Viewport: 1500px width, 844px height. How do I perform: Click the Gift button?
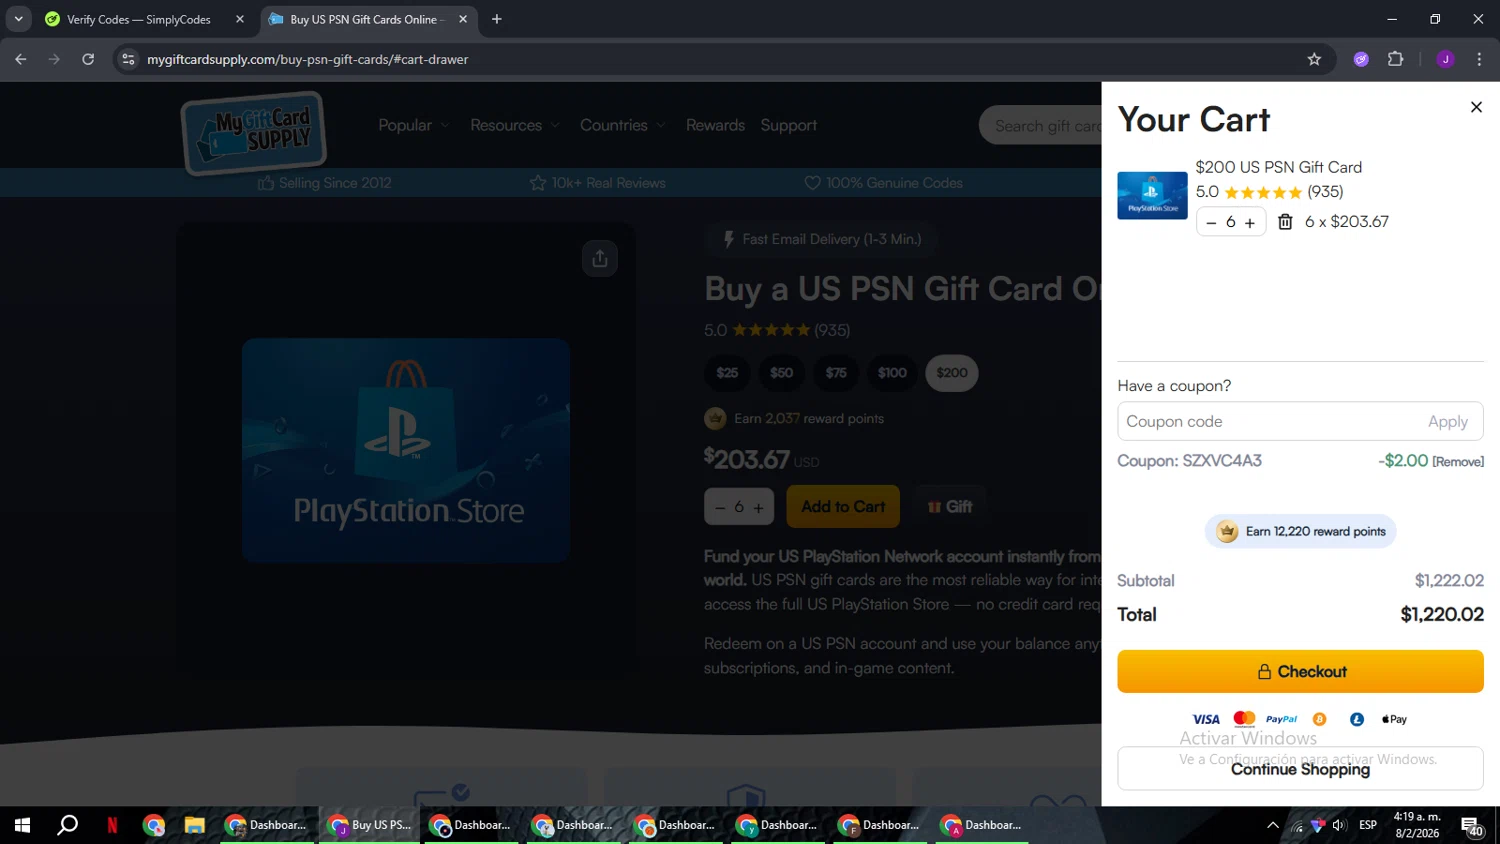[x=949, y=507]
